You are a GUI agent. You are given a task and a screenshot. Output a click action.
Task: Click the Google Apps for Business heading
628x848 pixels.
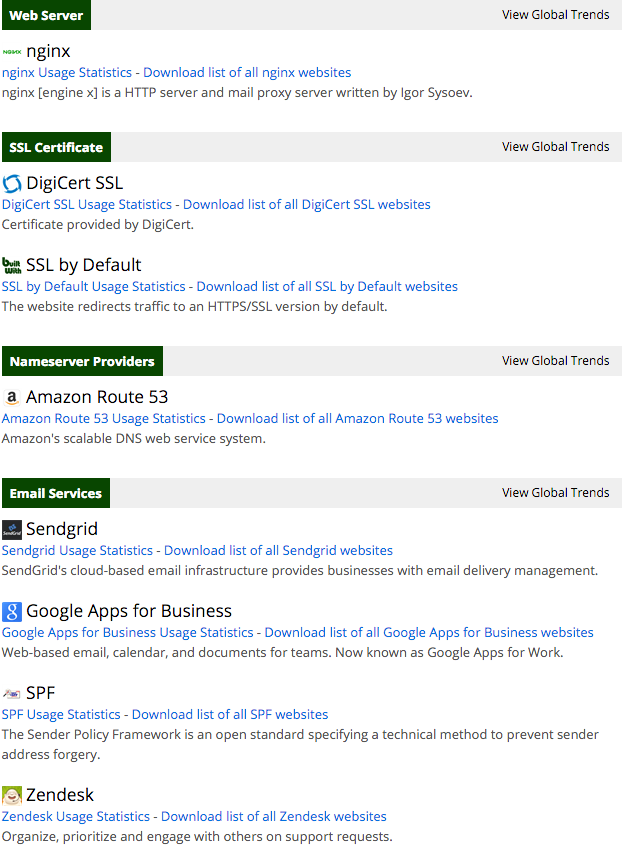[x=129, y=612]
